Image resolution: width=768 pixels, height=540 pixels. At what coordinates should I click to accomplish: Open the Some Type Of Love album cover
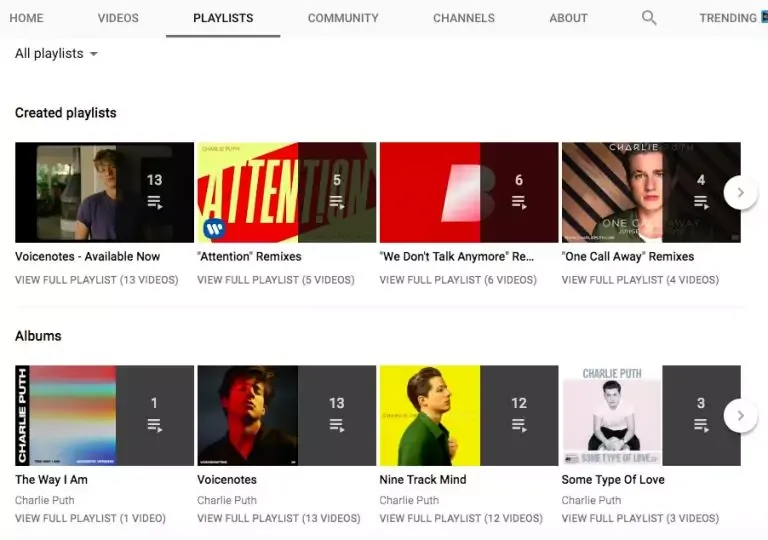(x=612, y=416)
